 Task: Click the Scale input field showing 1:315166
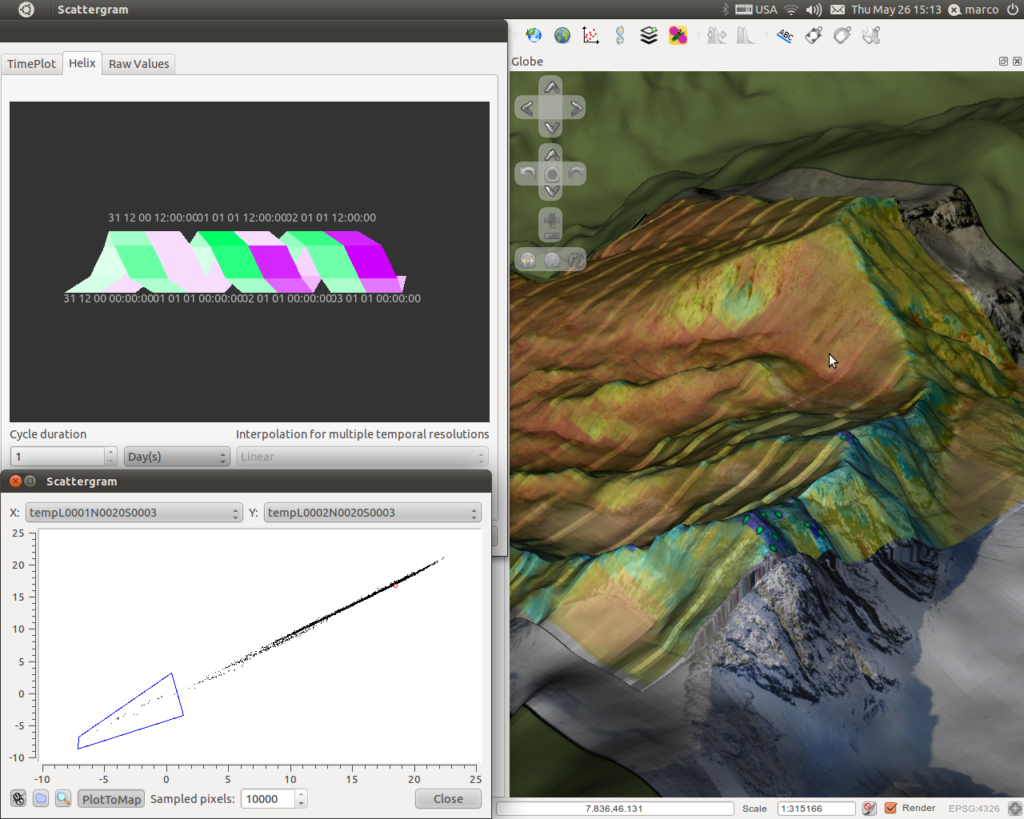click(816, 809)
